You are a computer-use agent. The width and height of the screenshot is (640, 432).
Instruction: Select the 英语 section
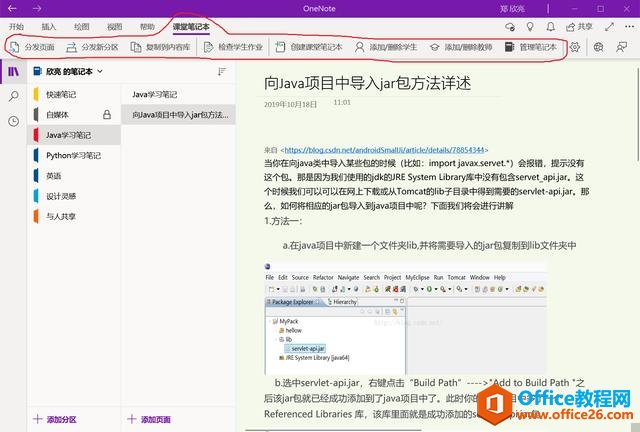click(74, 176)
